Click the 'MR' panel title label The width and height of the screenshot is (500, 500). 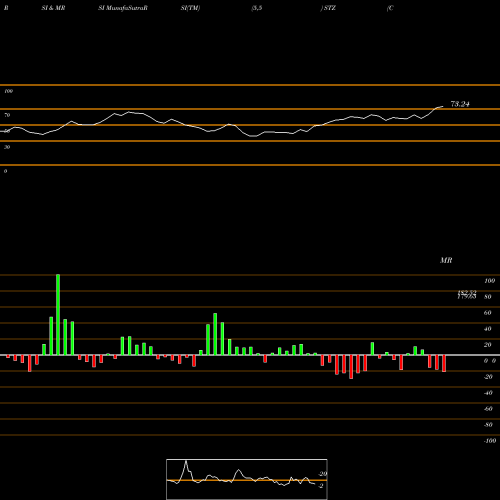(x=446, y=260)
